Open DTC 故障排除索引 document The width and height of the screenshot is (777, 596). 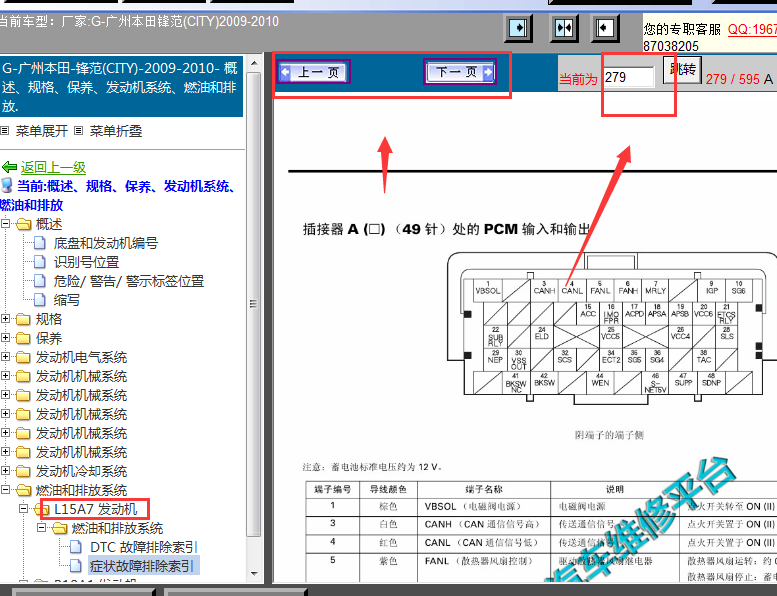coord(144,547)
